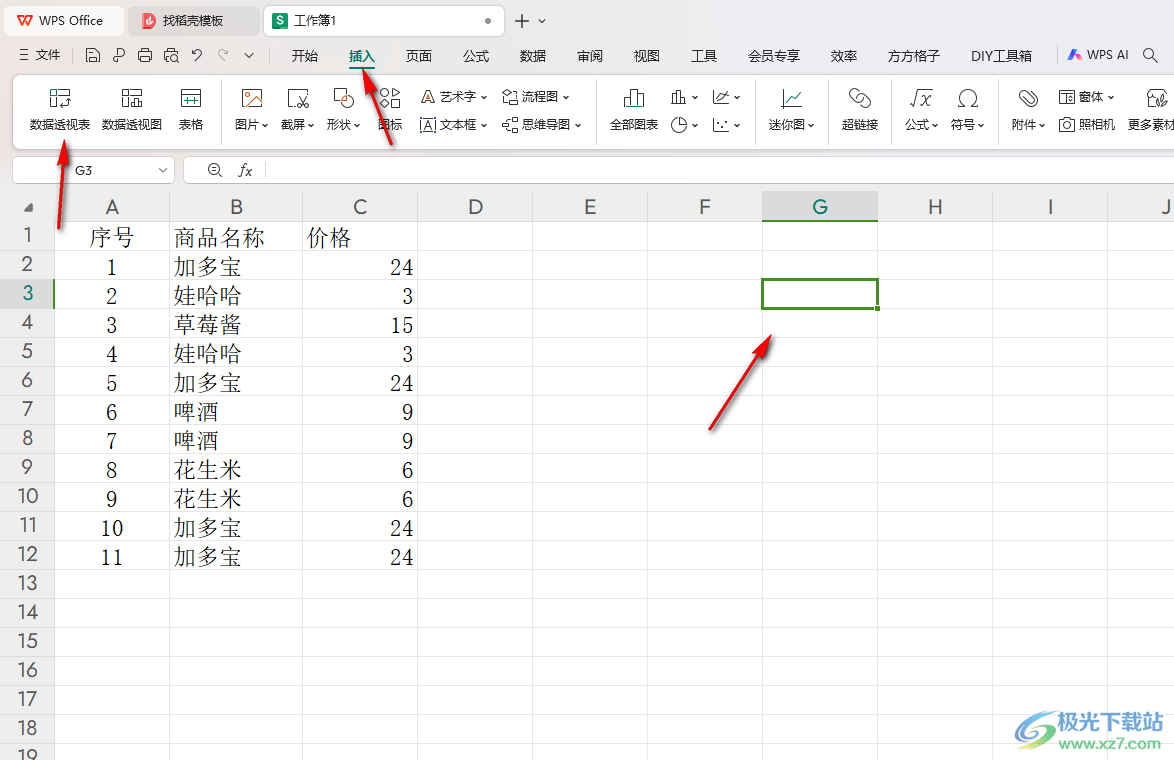This screenshot has width=1174, height=760.
Task: Select column G header
Action: (820, 207)
